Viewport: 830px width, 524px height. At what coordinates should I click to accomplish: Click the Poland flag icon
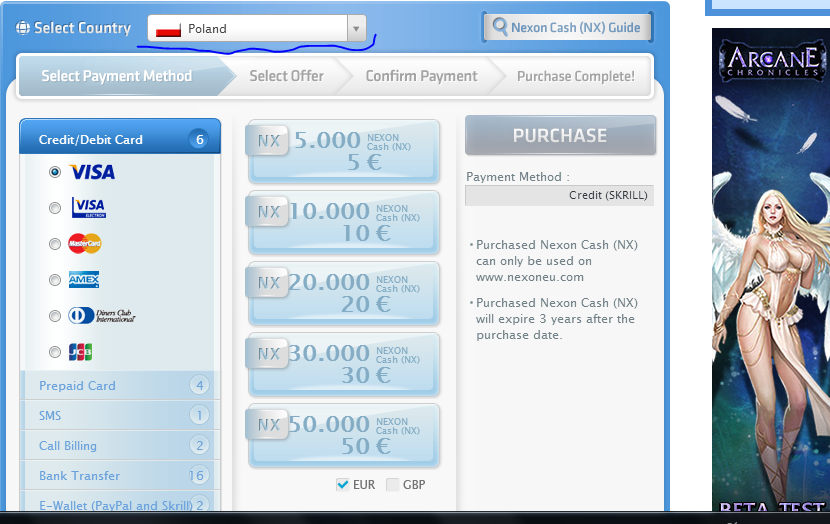[x=168, y=29]
